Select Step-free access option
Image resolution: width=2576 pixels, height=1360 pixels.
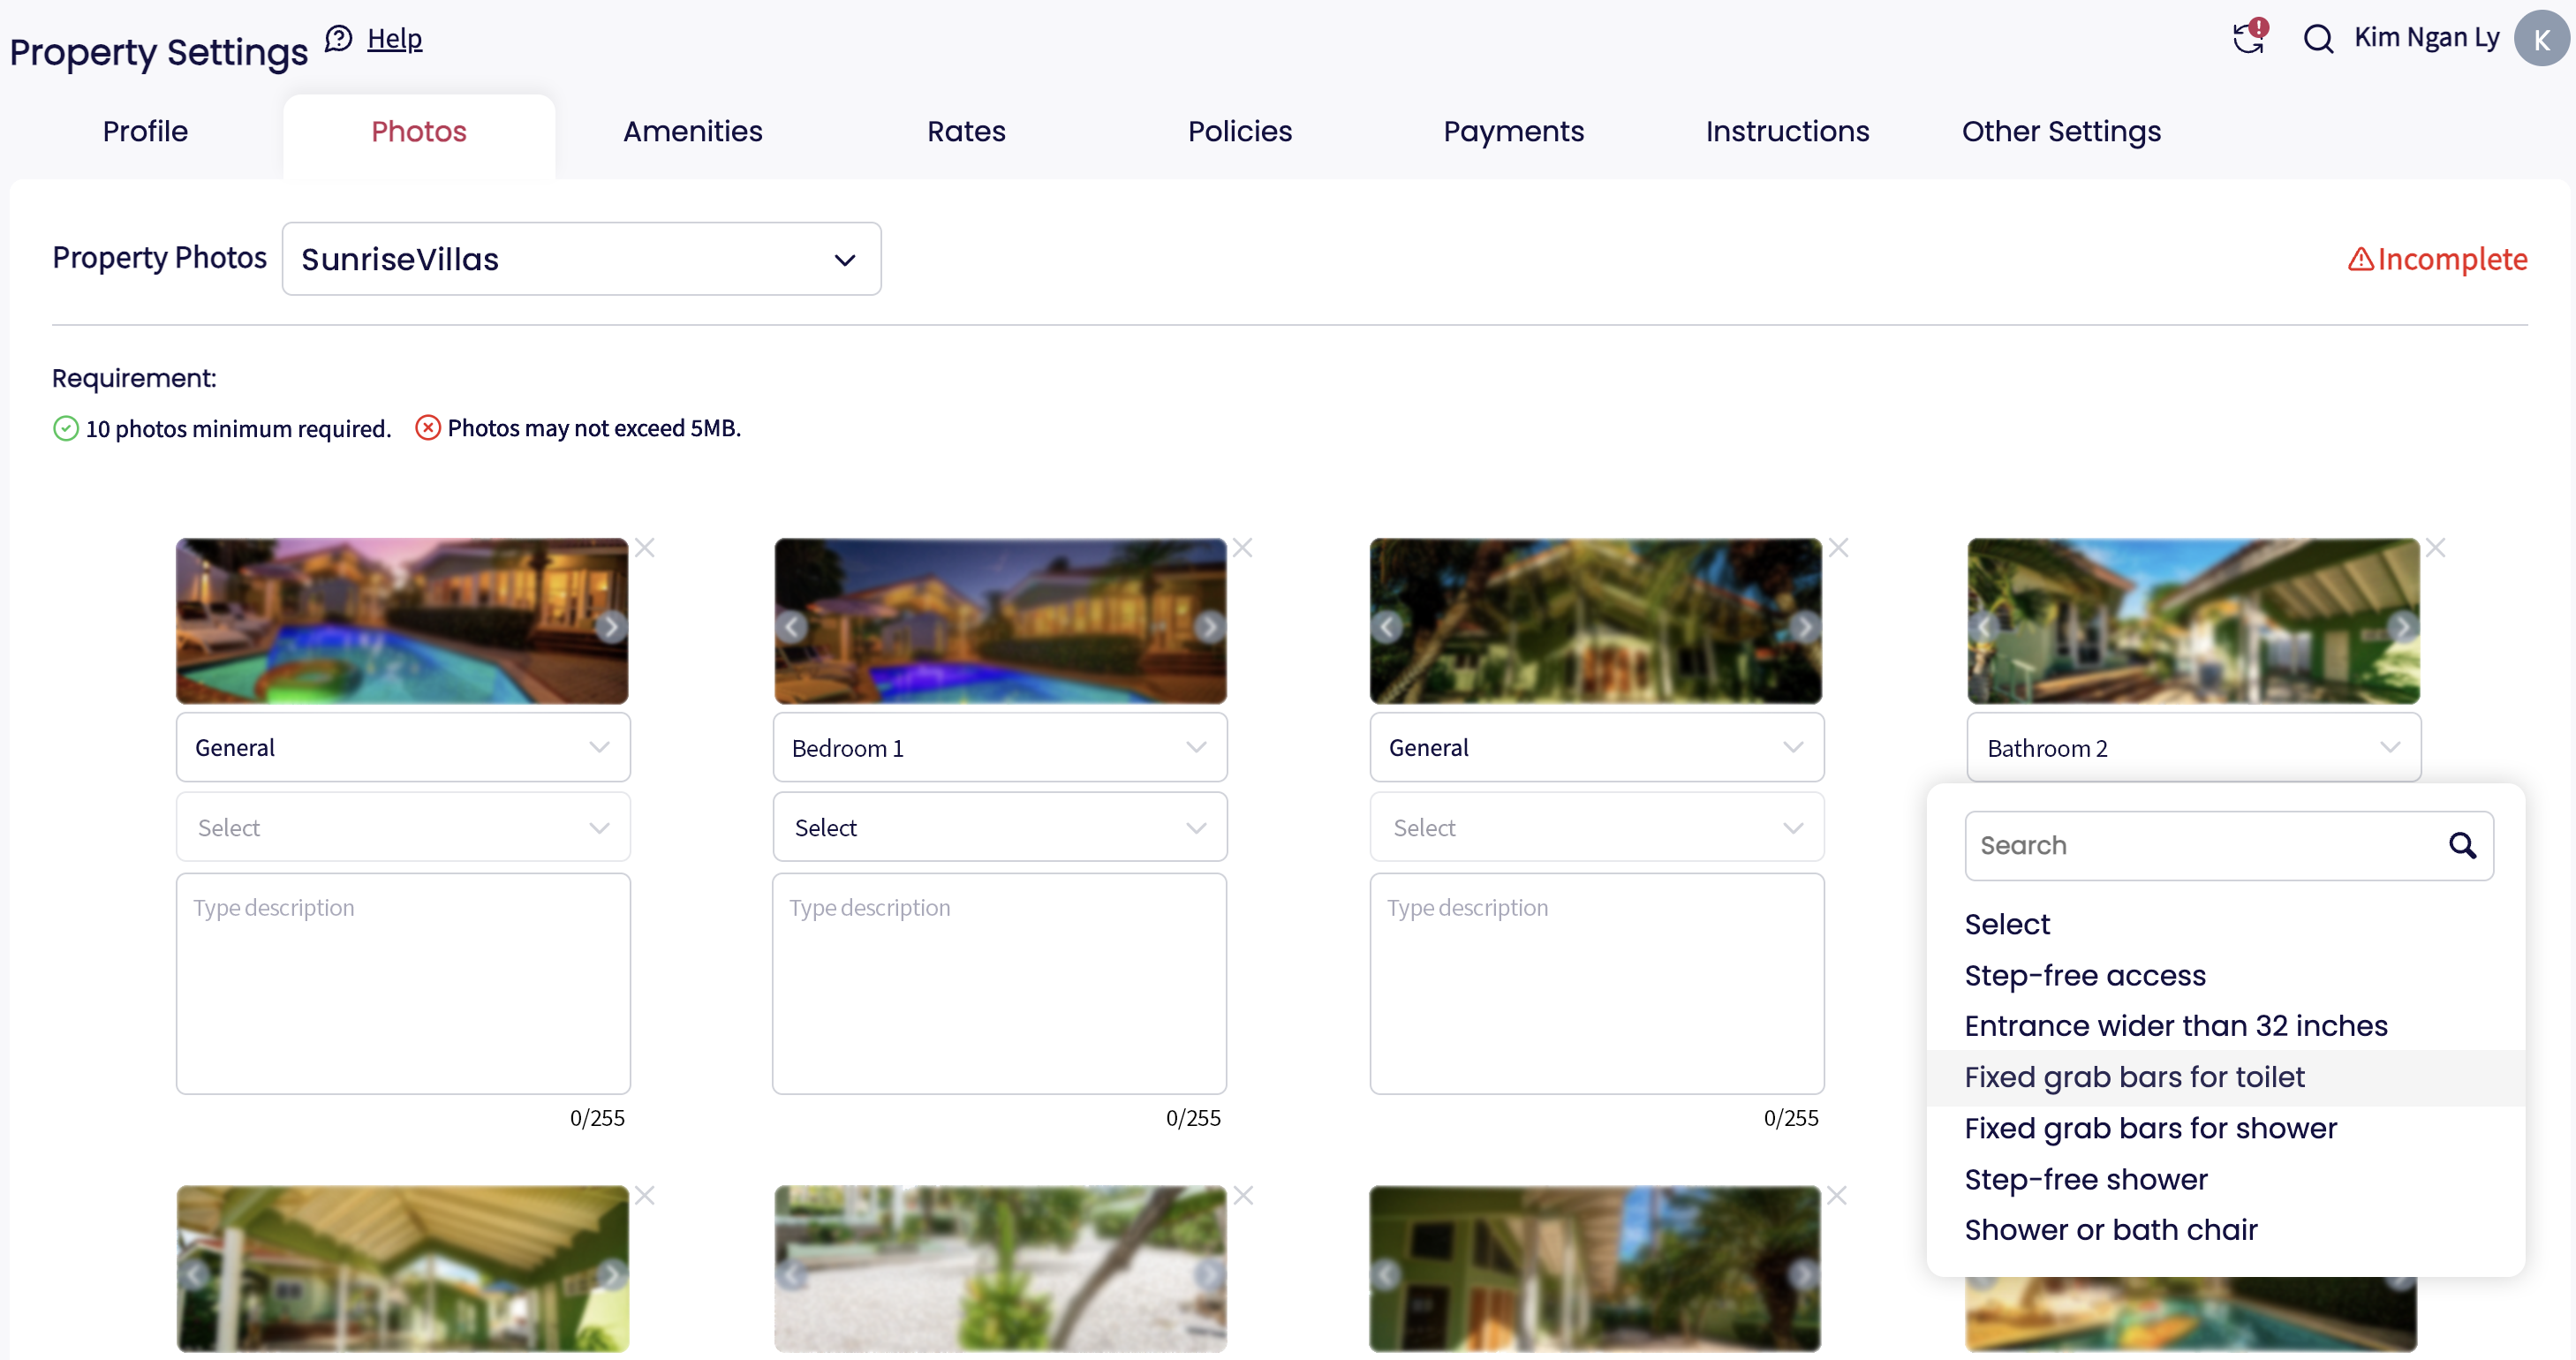(x=2084, y=975)
